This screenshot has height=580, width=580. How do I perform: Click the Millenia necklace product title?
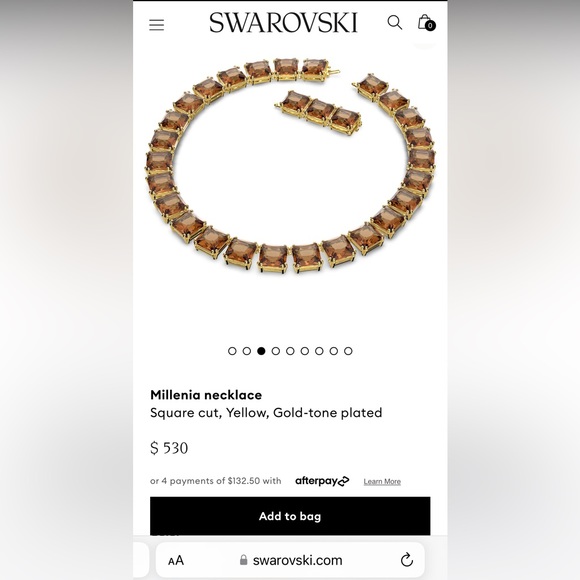(x=206, y=395)
